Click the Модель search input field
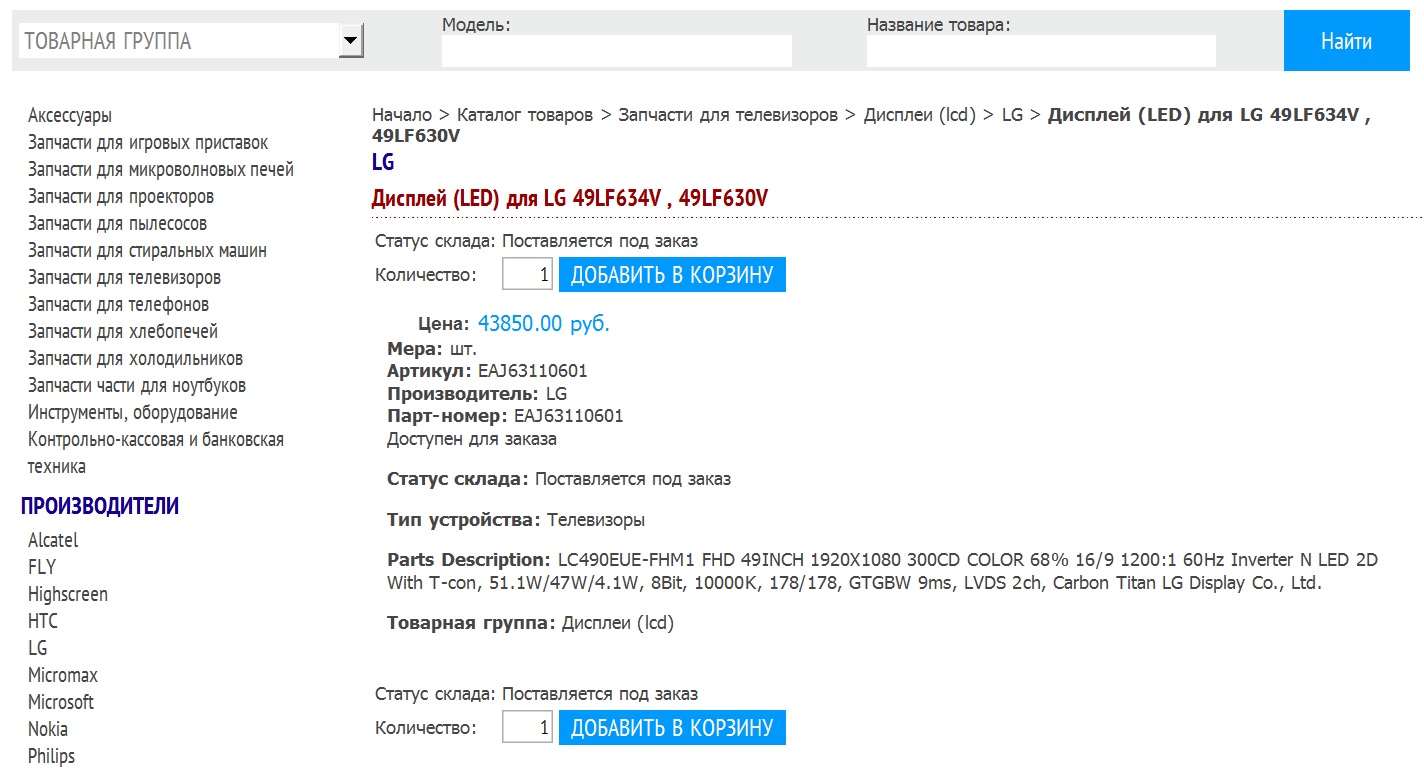Screen dimensions: 1424x772 coord(616,51)
